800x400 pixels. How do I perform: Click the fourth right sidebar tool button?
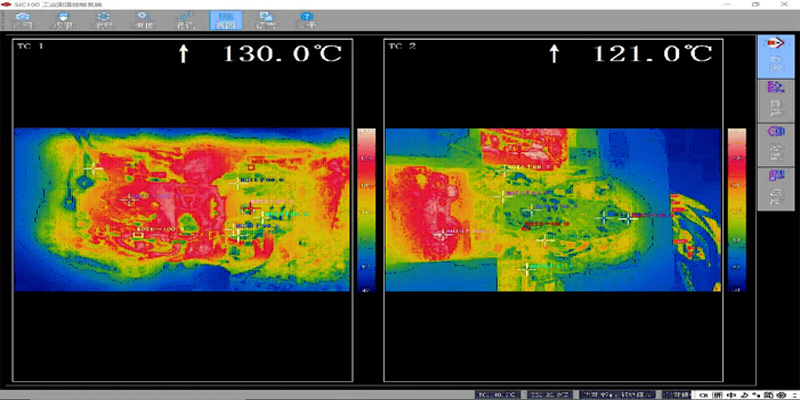tap(771, 187)
